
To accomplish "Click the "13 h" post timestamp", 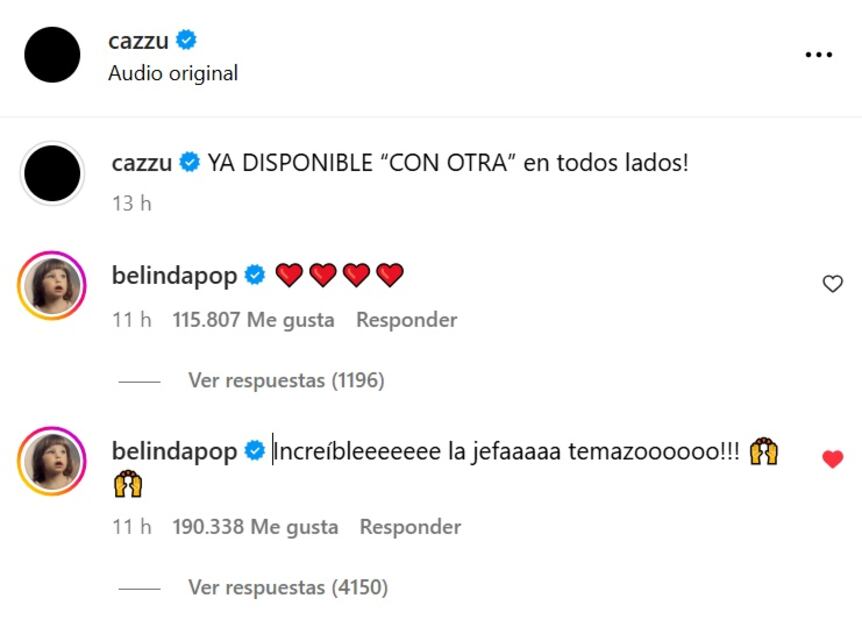I will pyautogui.click(x=131, y=203).
